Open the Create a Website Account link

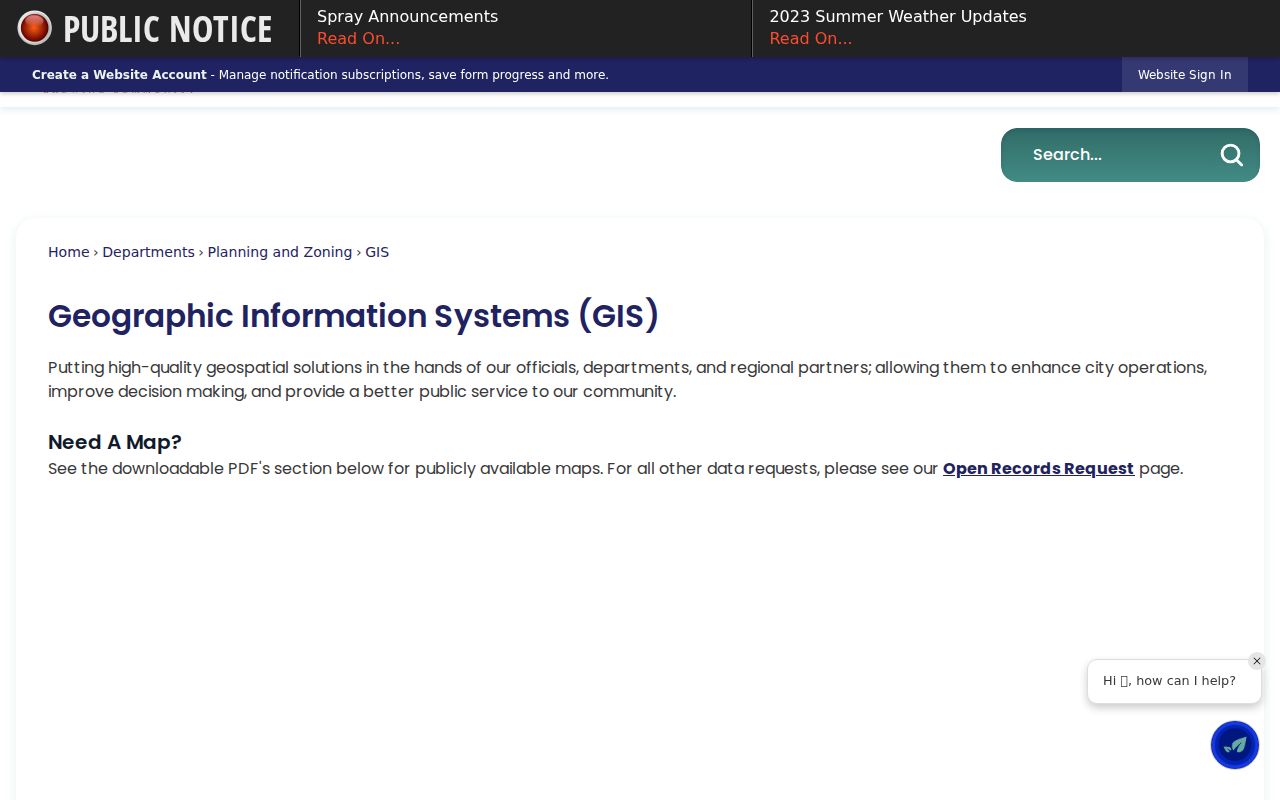coord(119,75)
